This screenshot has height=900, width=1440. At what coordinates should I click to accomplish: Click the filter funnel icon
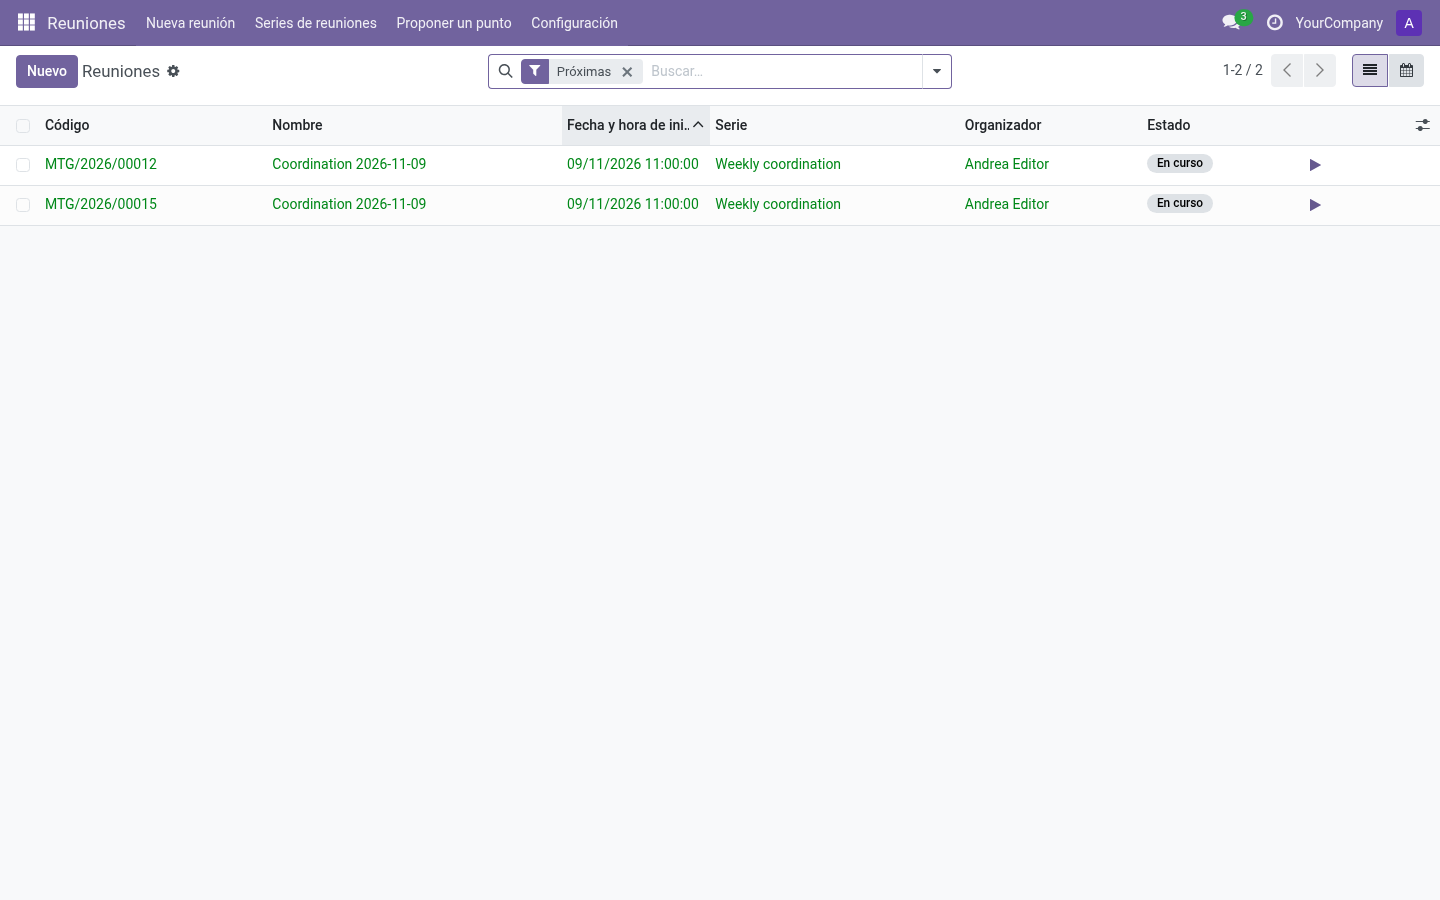[535, 71]
